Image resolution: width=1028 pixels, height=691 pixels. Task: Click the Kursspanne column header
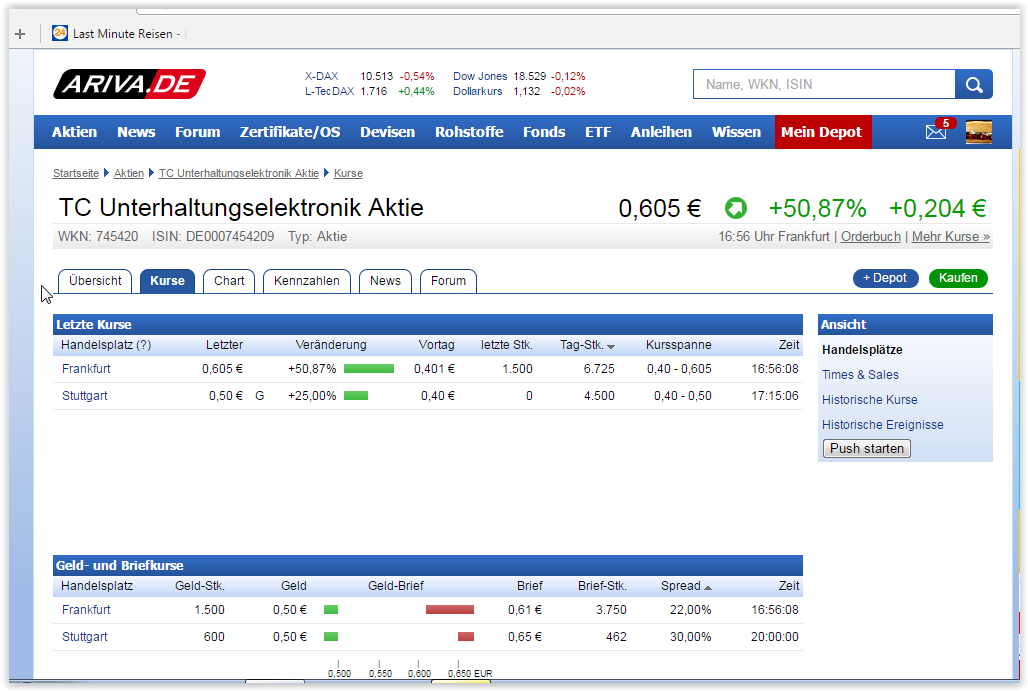pos(679,345)
